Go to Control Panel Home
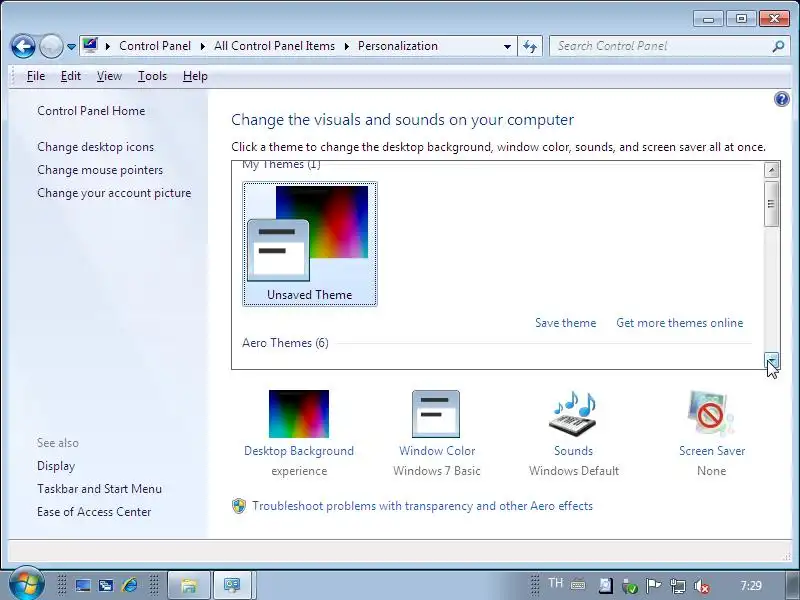The height and width of the screenshot is (600, 800). point(91,111)
